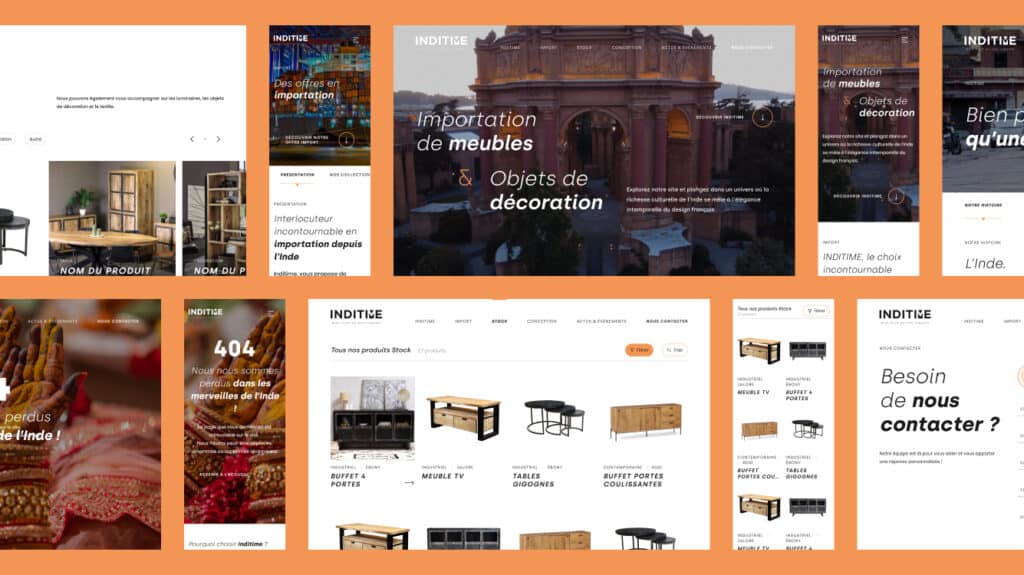Click '404' heading in mobile 404 mockup

[235, 348]
